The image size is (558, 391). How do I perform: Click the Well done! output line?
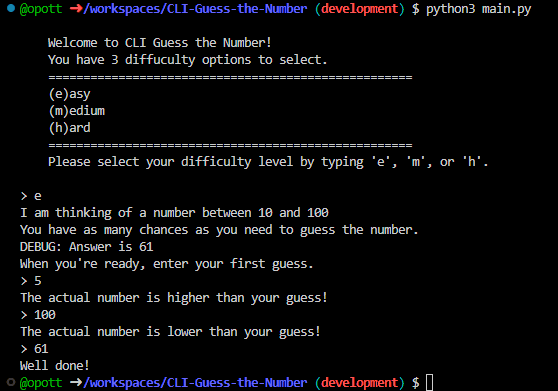click(x=54, y=365)
